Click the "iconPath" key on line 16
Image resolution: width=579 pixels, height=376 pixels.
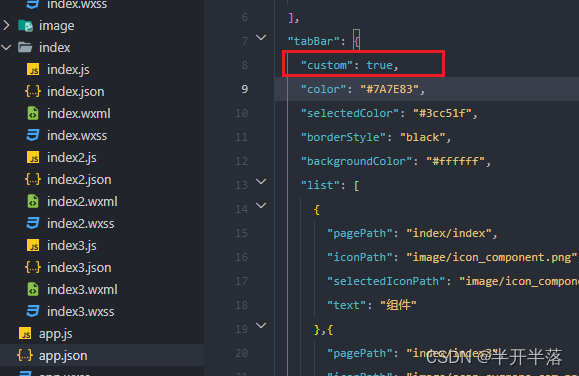click(360, 257)
